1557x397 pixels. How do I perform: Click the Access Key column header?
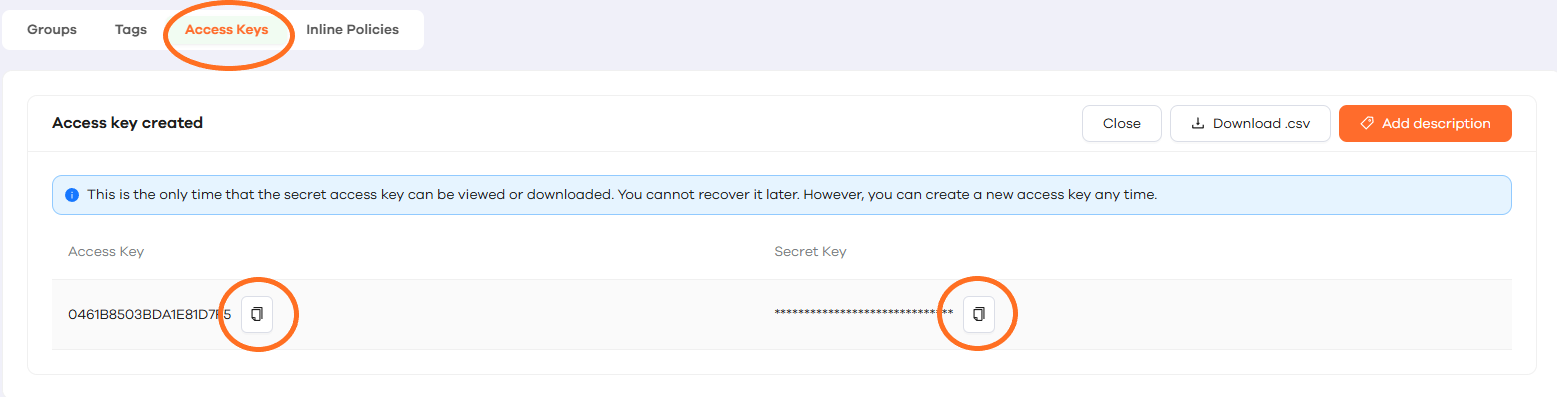(106, 252)
